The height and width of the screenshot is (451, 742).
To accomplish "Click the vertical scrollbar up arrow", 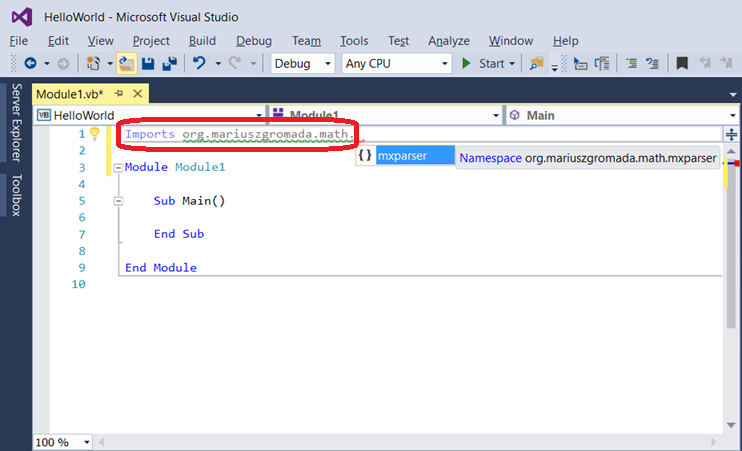I will click(x=731, y=151).
